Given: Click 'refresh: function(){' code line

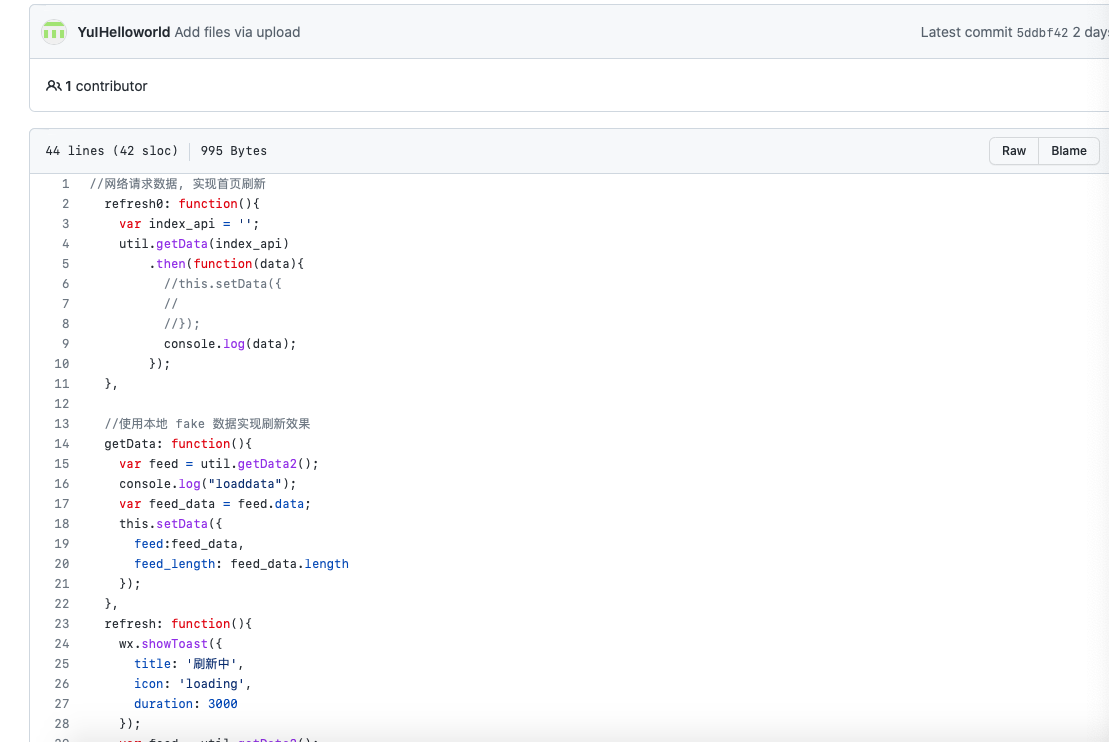Looking at the screenshot, I should click(x=178, y=624).
